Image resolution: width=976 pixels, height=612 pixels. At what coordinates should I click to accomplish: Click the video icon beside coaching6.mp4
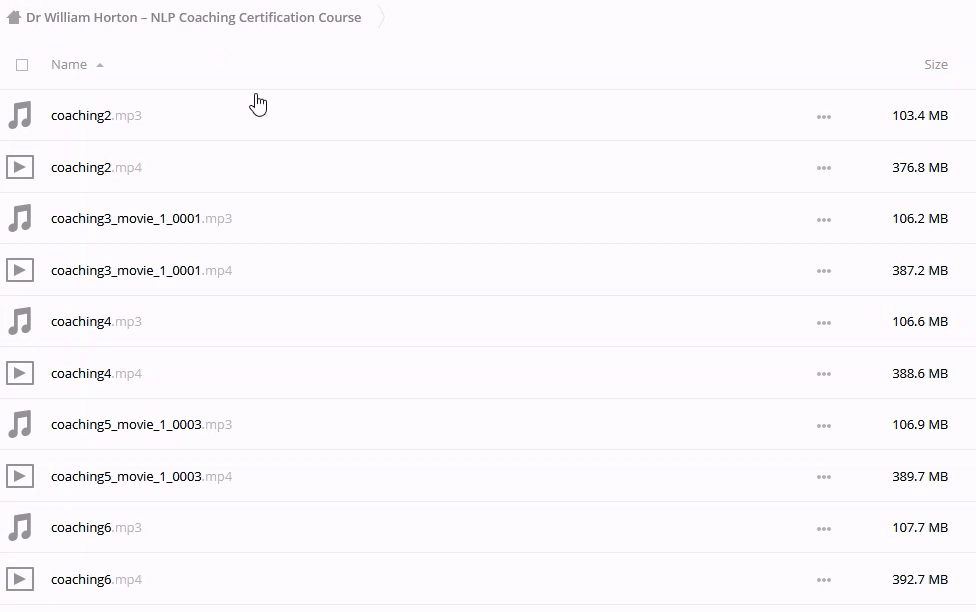pyautogui.click(x=20, y=579)
